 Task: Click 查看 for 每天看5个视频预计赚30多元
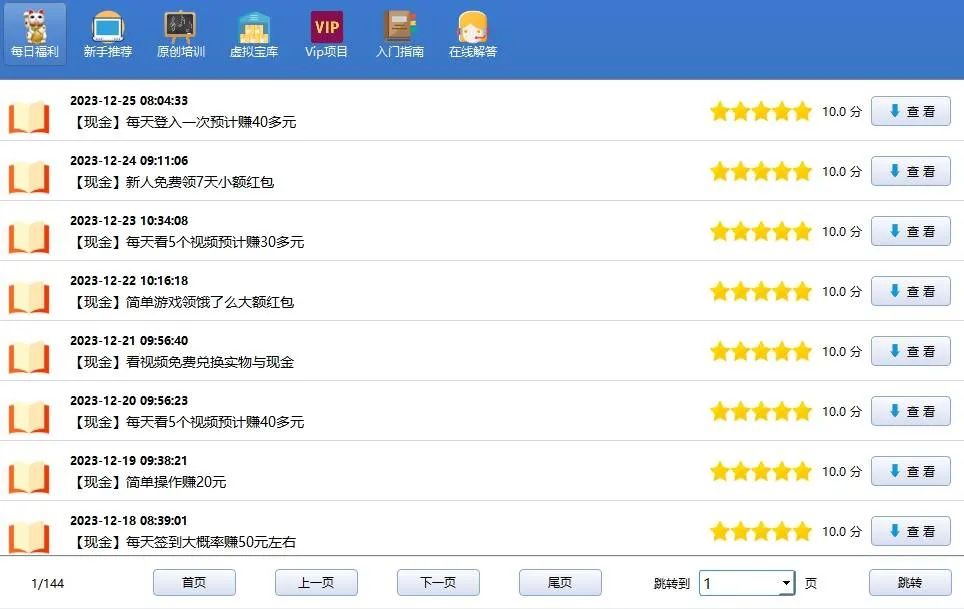coord(910,231)
